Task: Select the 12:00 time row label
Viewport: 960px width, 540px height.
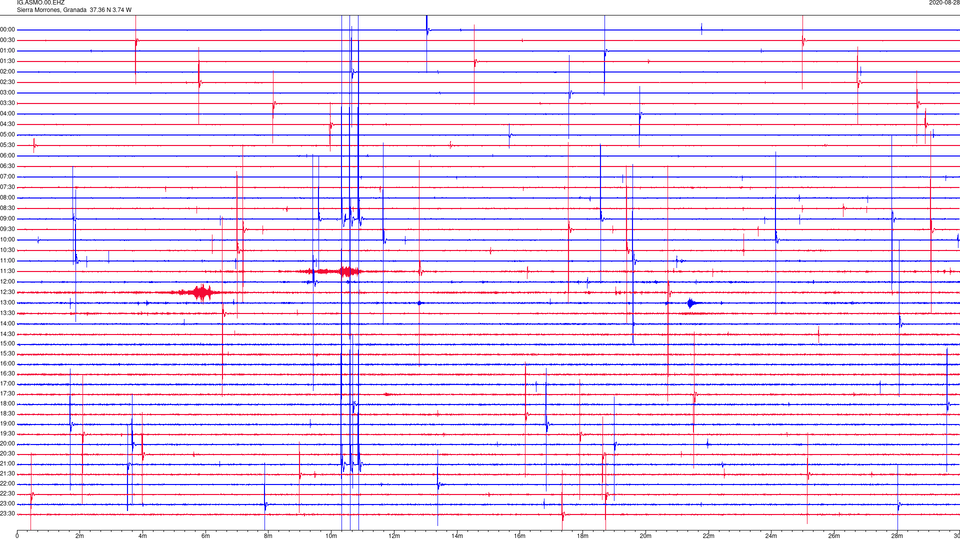Action: pyautogui.click(x=8, y=282)
